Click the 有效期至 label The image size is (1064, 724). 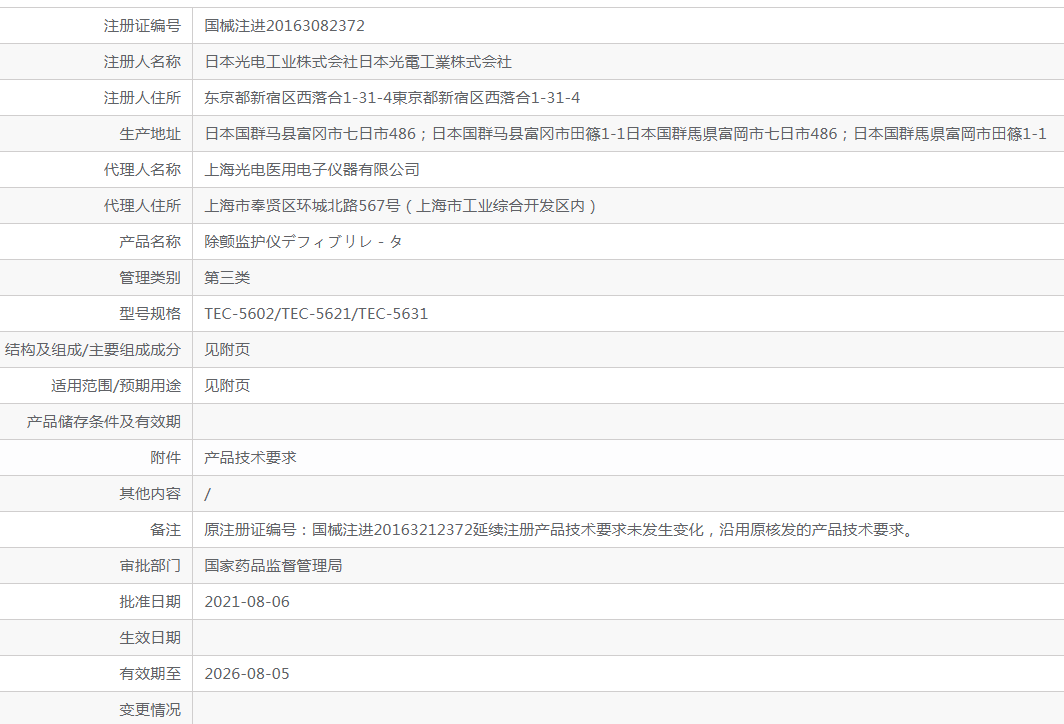coord(150,673)
